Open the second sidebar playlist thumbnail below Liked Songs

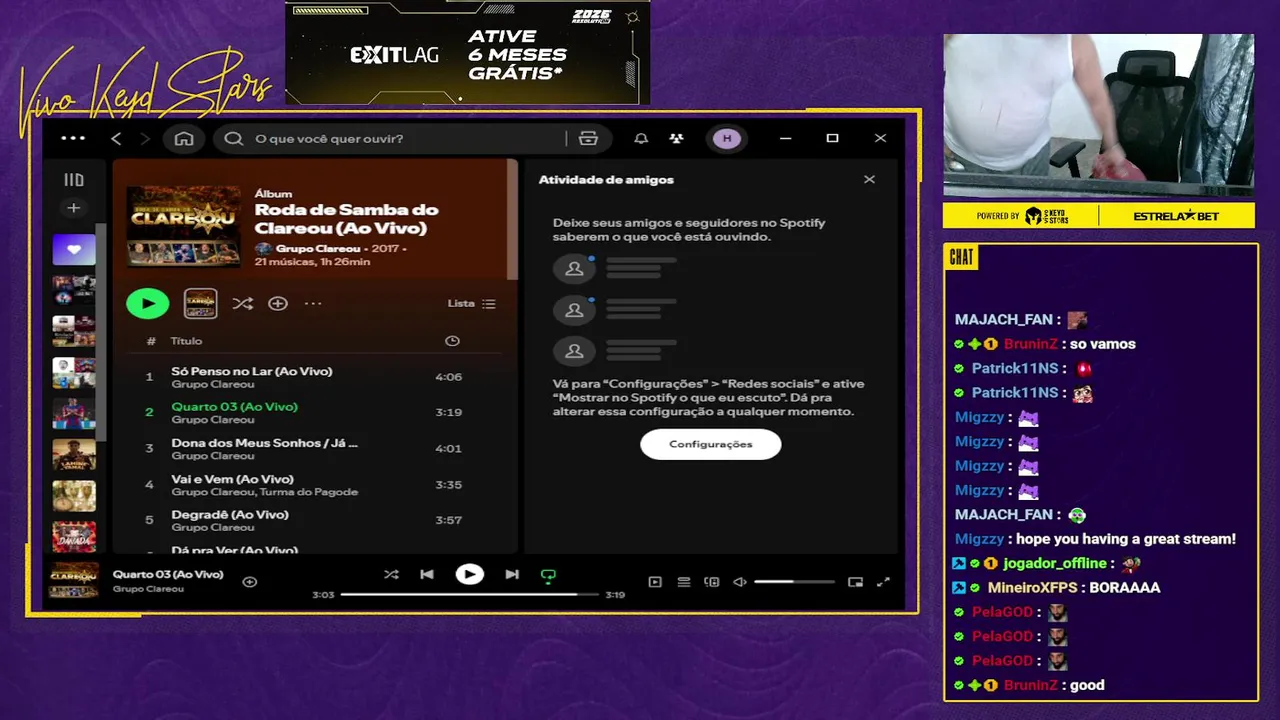pos(74,331)
